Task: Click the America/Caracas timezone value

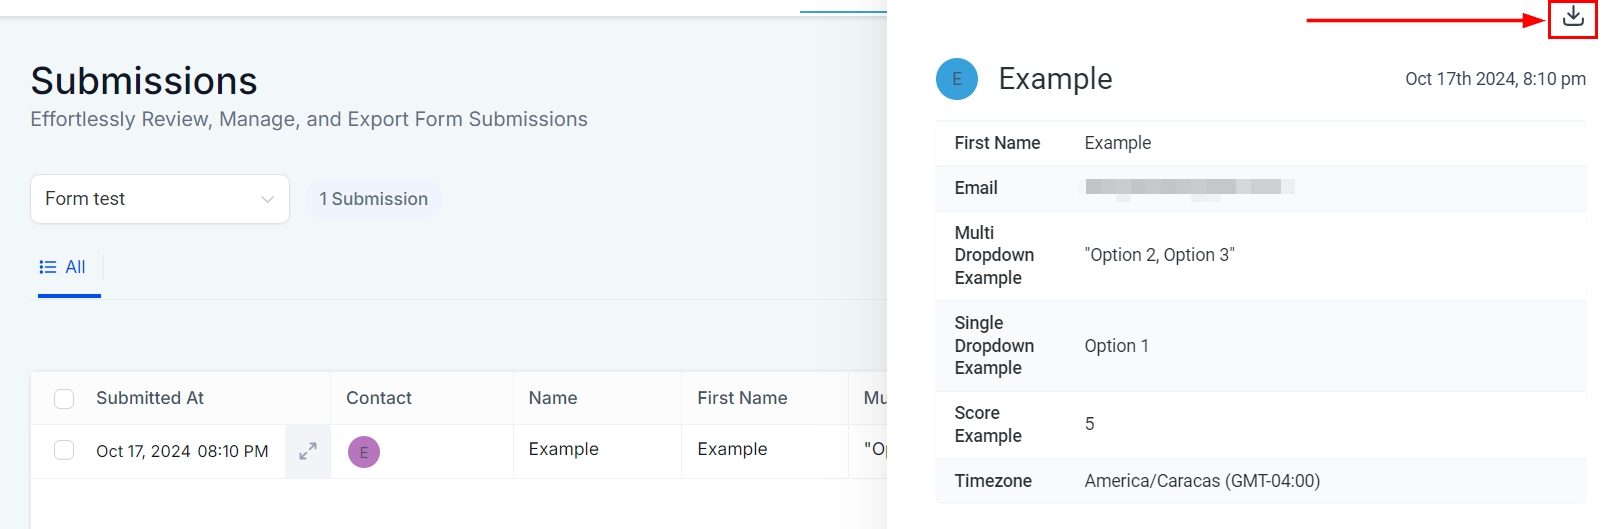Action: [x=1202, y=481]
